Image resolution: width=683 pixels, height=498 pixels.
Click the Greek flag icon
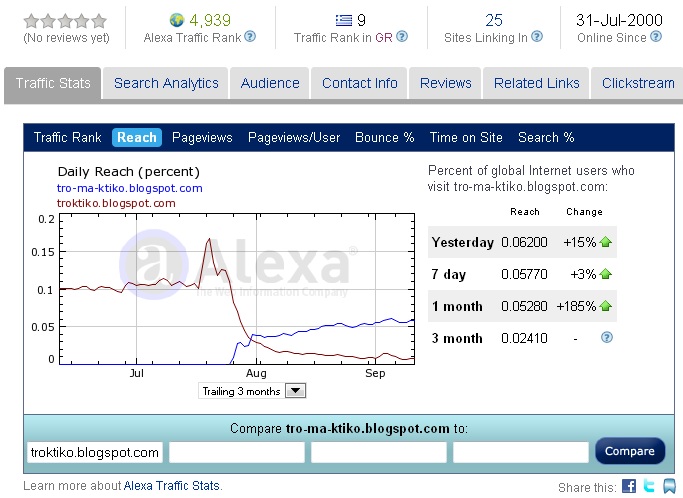344,20
